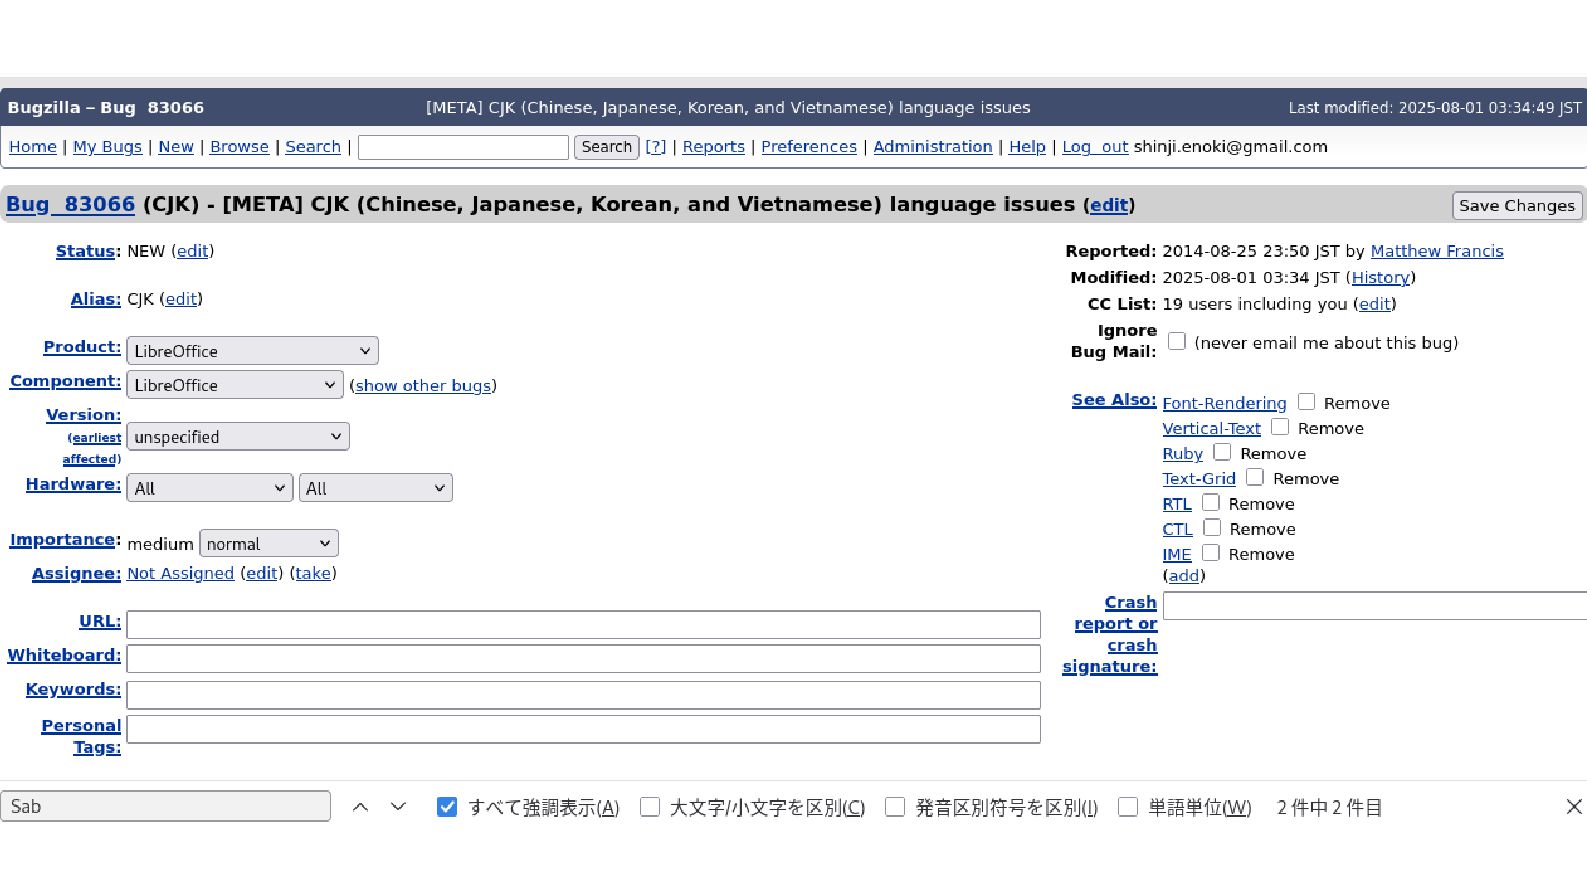Toggle highlight all (すべて強調表示) checkbox
This screenshot has width=1587, height=893.
point(447,807)
